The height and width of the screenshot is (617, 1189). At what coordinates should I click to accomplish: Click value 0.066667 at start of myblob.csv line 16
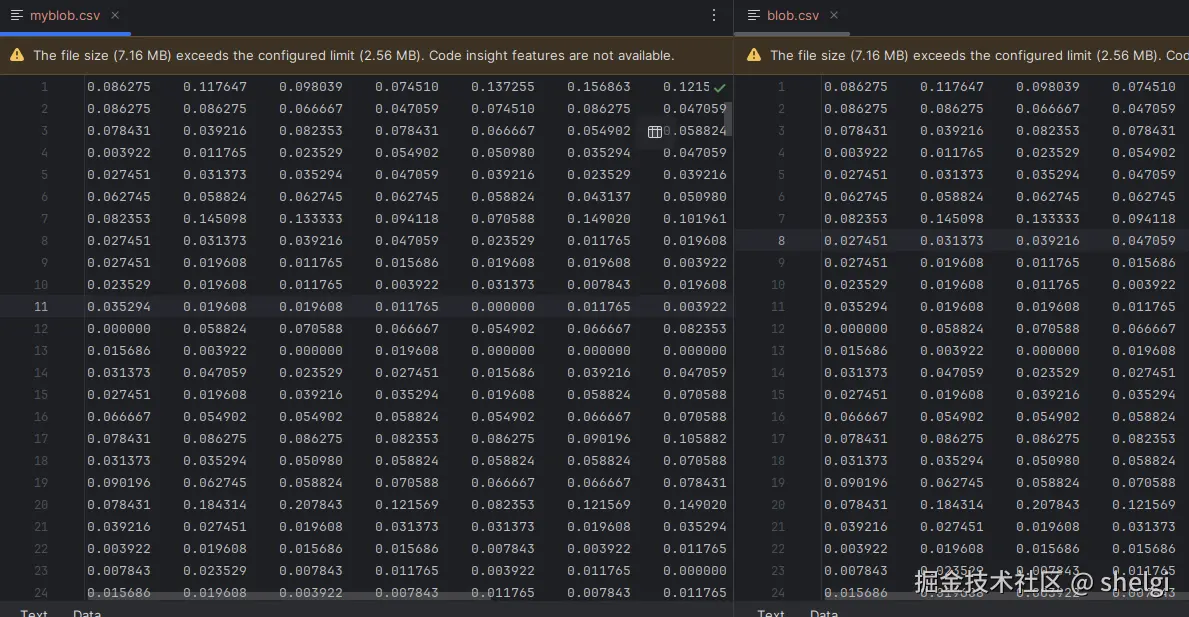pyautogui.click(x=118, y=417)
